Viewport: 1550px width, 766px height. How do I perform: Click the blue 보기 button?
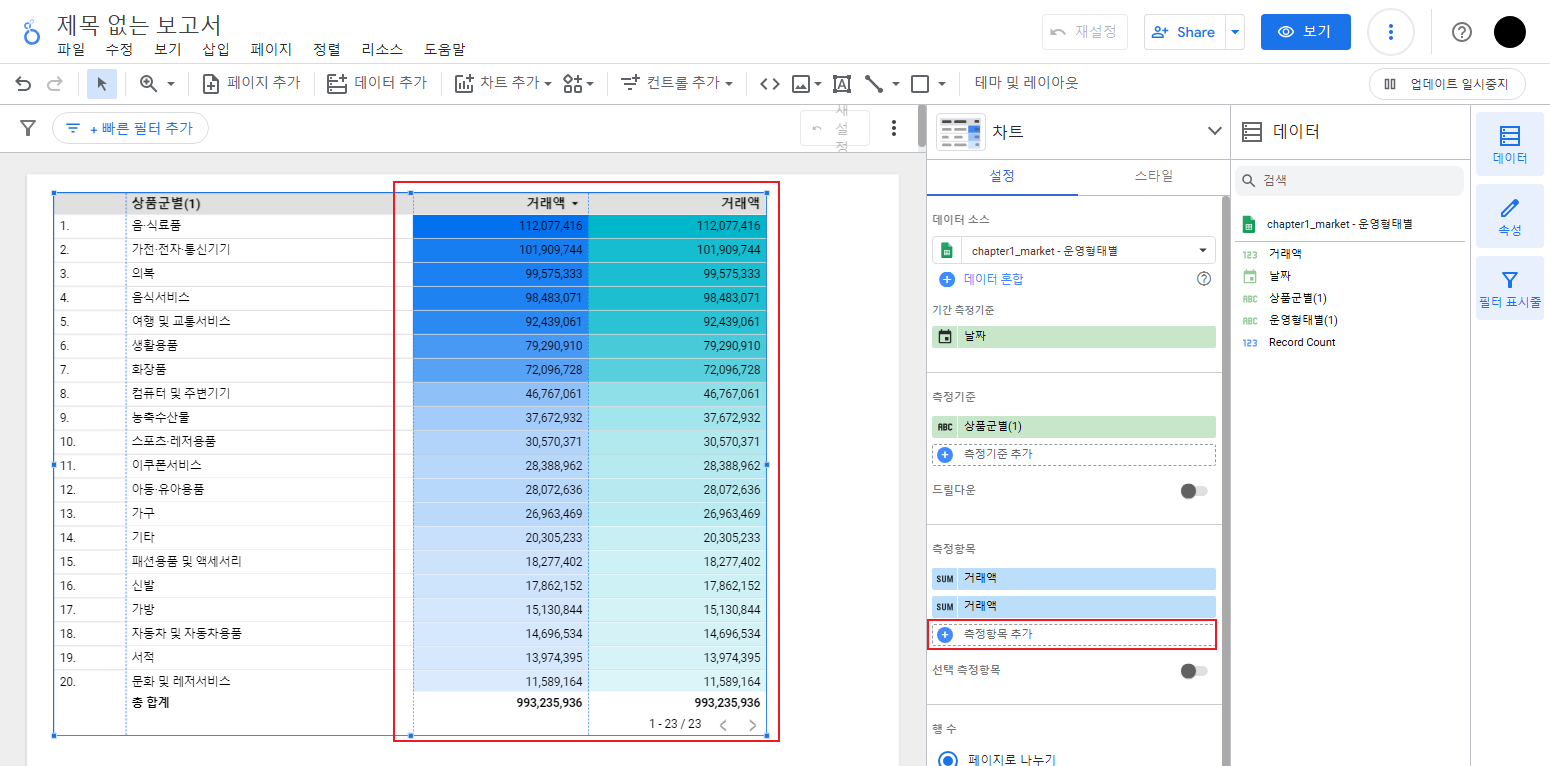coord(1305,32)
